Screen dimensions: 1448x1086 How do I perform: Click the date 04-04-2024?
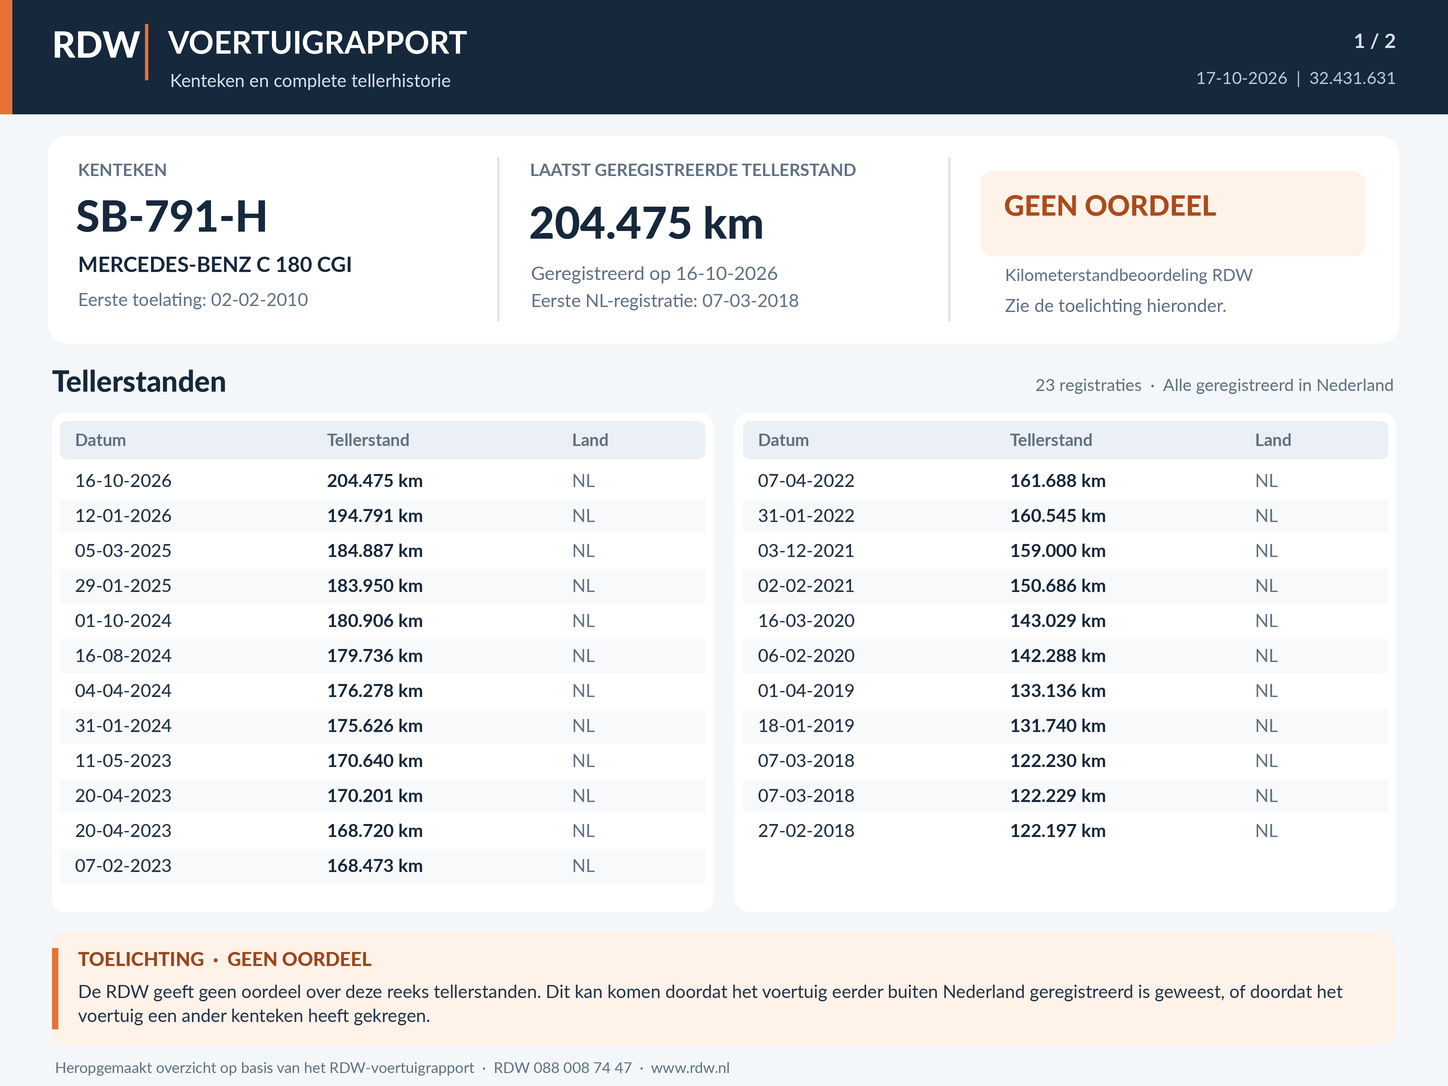(x=123, y=691)
